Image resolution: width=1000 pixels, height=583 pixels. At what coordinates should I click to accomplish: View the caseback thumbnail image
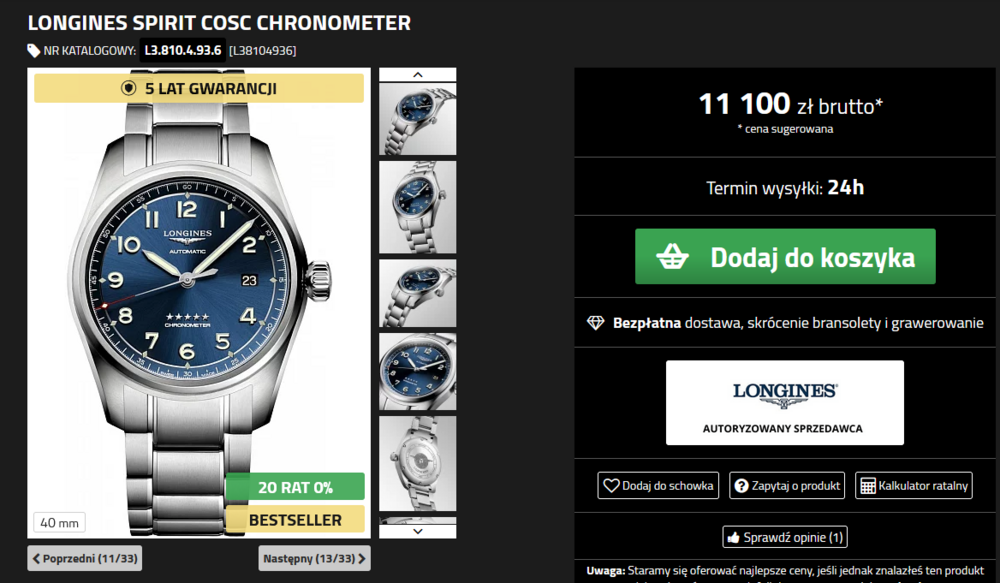pyautogui.click(x=418, y=463)
